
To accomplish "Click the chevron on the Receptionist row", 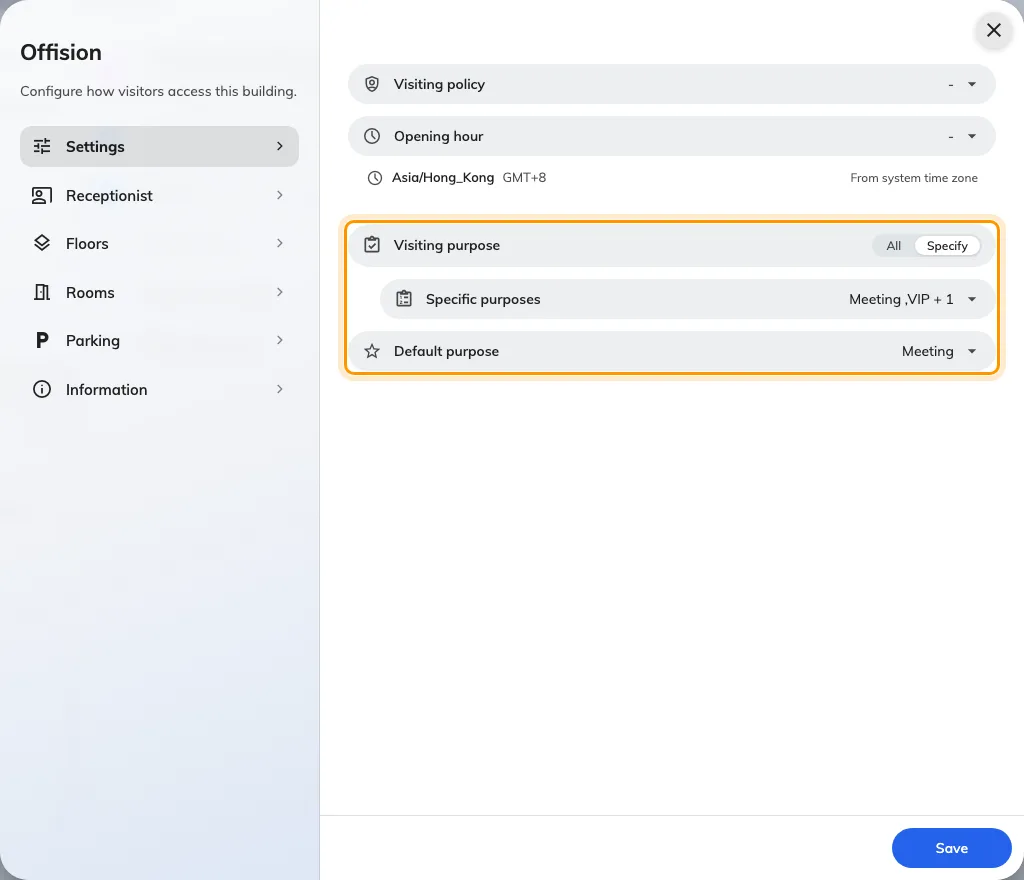I will pyautogui.click(x=280, y=195).
